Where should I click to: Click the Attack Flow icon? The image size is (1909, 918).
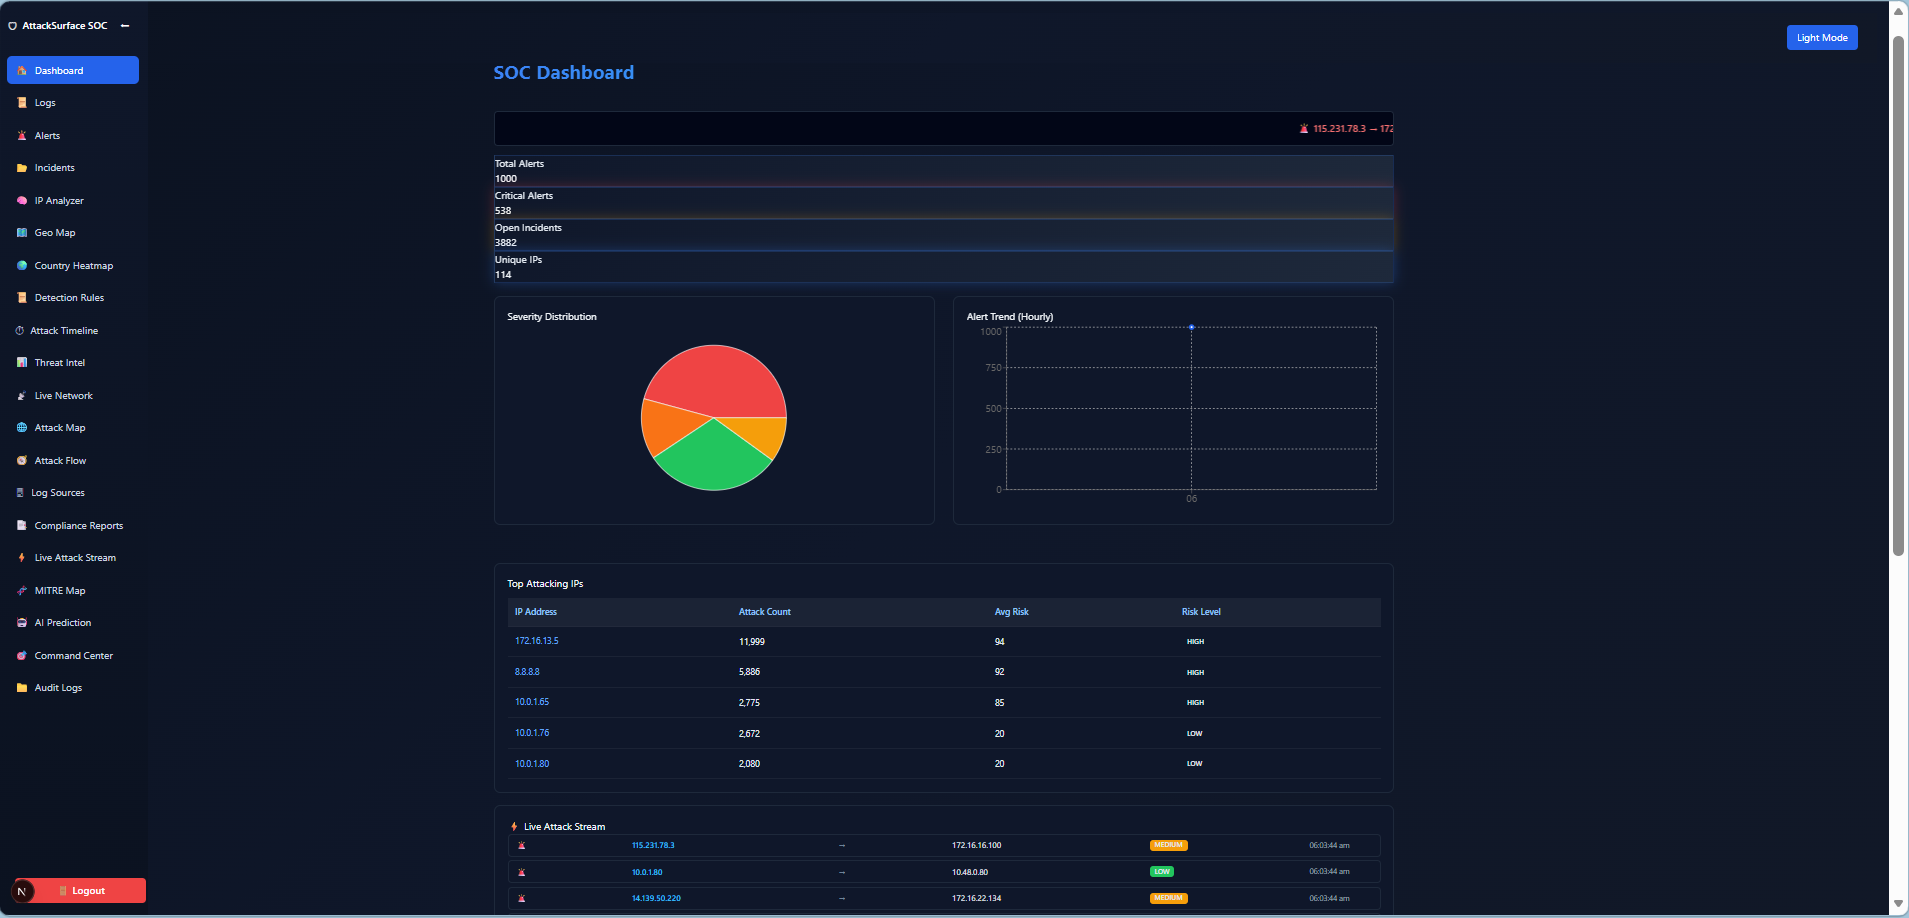[22, 461]
